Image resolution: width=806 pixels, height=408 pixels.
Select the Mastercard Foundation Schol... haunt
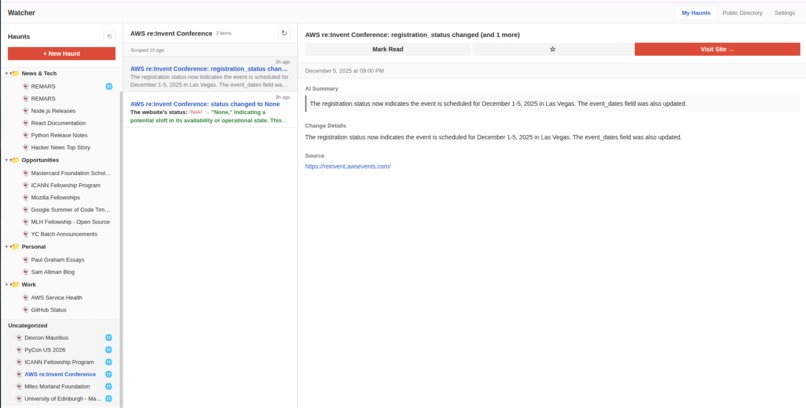[70, 173]
